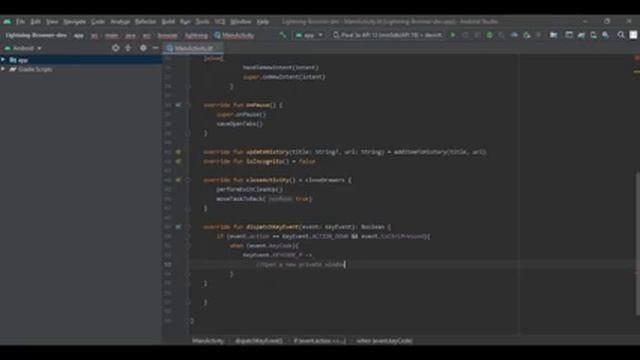Click the white square icon right of search
Viewport: 640px width, 360px height.
(633, 36)
